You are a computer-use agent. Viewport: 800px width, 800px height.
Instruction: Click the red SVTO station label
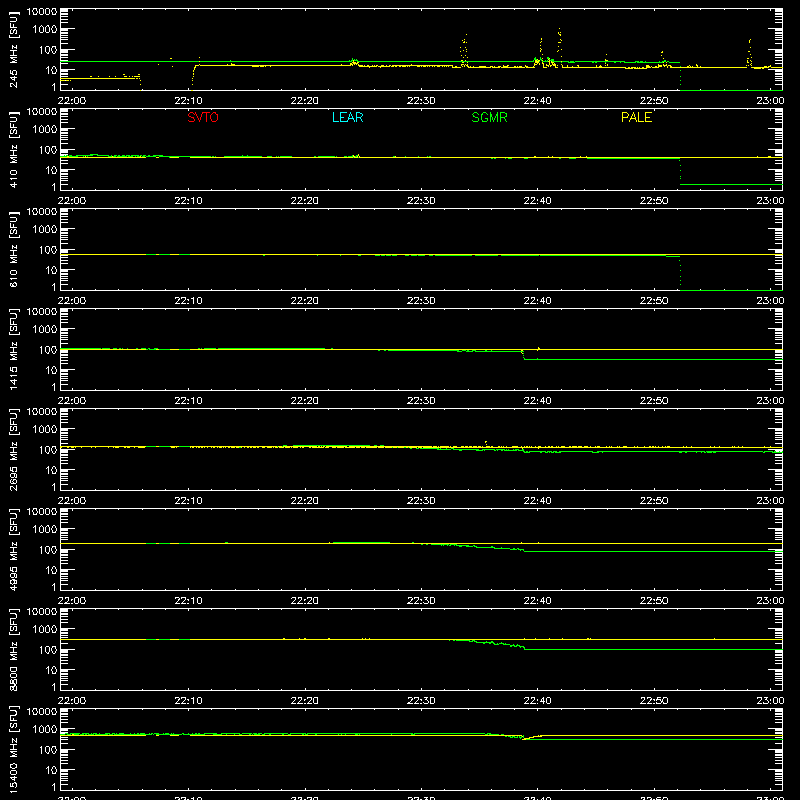[203, 117]
